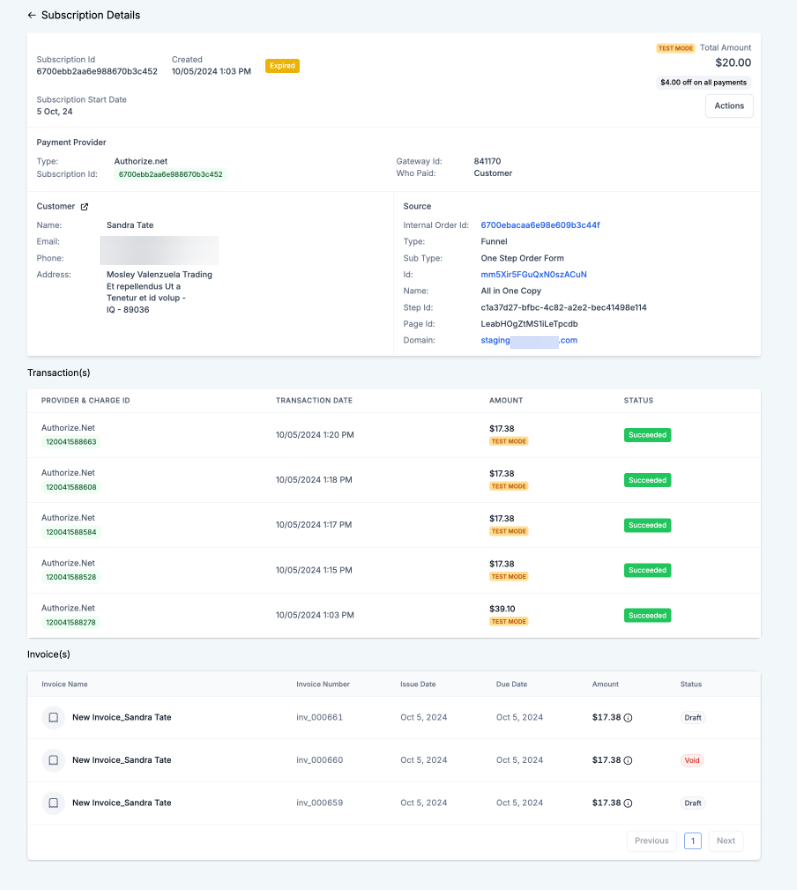797x890 pixels.
Task: Open the staging domain link
Action: pos(529,341)
